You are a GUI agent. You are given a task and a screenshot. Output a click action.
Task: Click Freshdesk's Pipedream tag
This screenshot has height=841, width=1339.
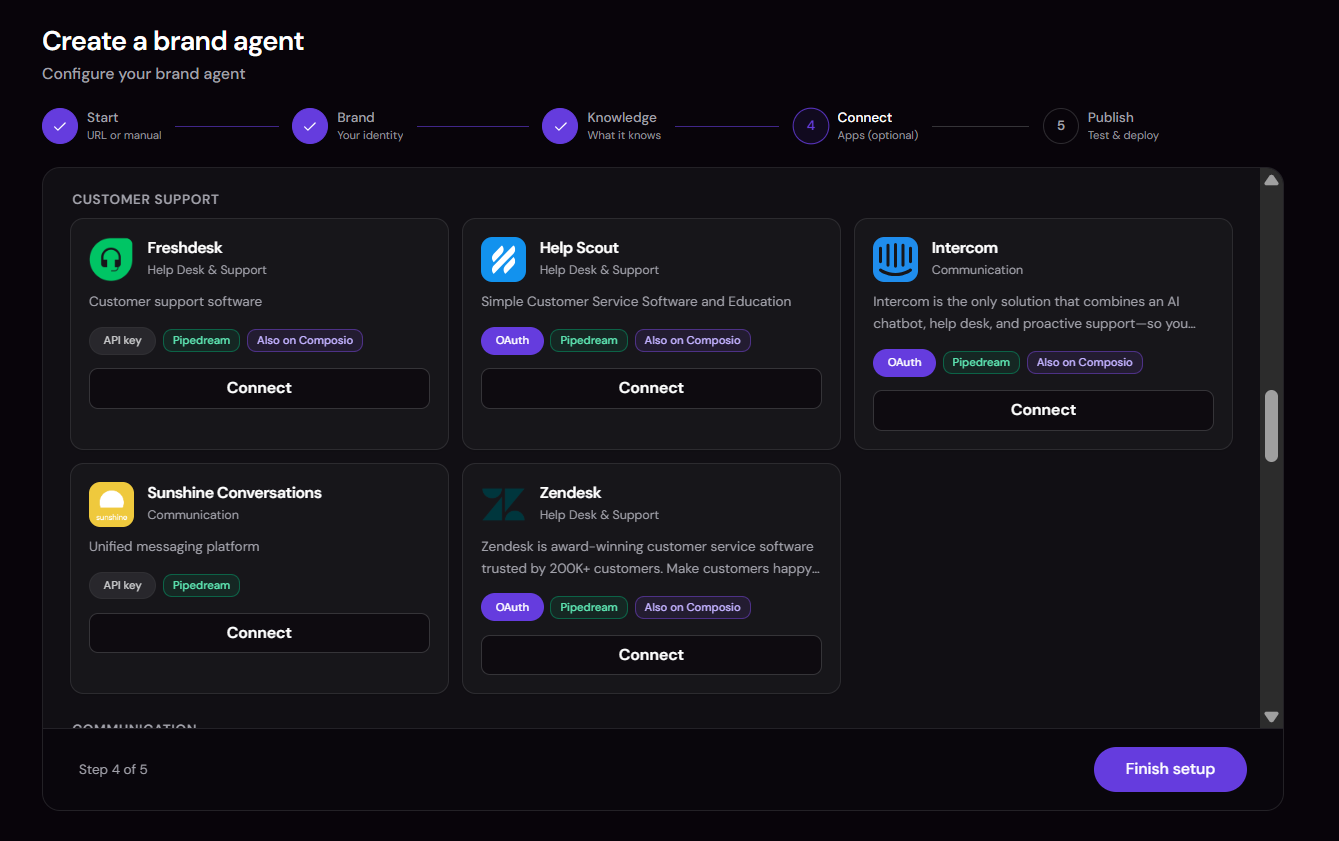point(201,340)
